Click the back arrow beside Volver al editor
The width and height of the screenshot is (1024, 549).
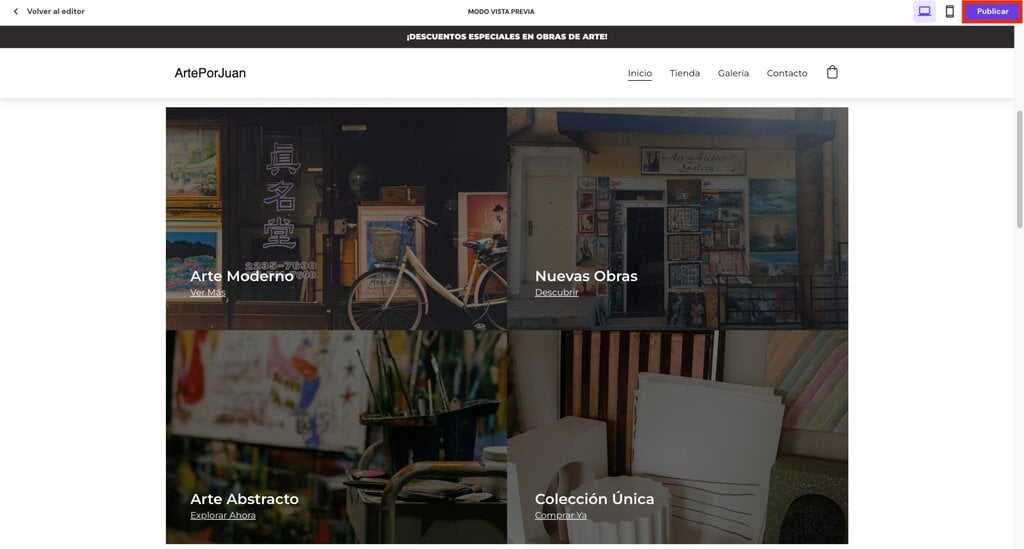pyautogui.click(x=16, y=11)
